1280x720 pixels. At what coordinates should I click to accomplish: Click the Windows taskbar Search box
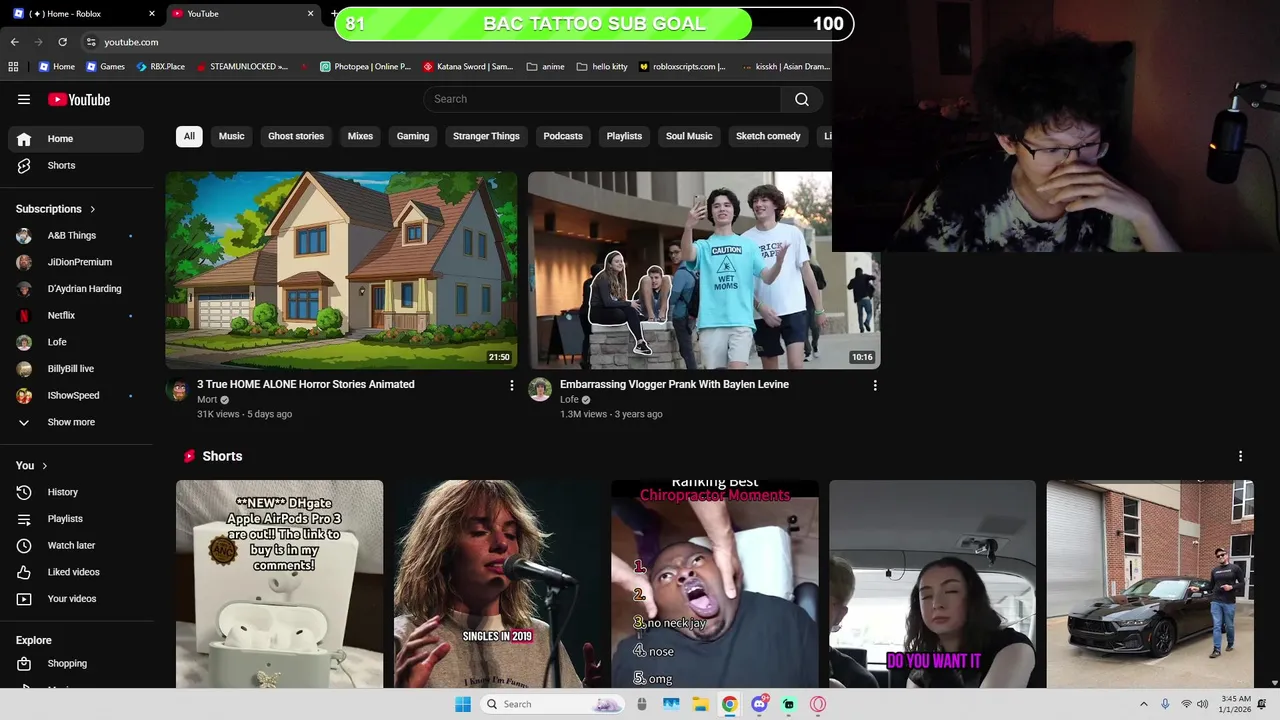[553, 704]
